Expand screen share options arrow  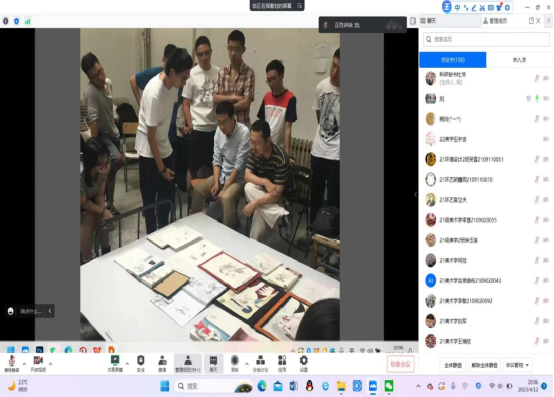127,363
